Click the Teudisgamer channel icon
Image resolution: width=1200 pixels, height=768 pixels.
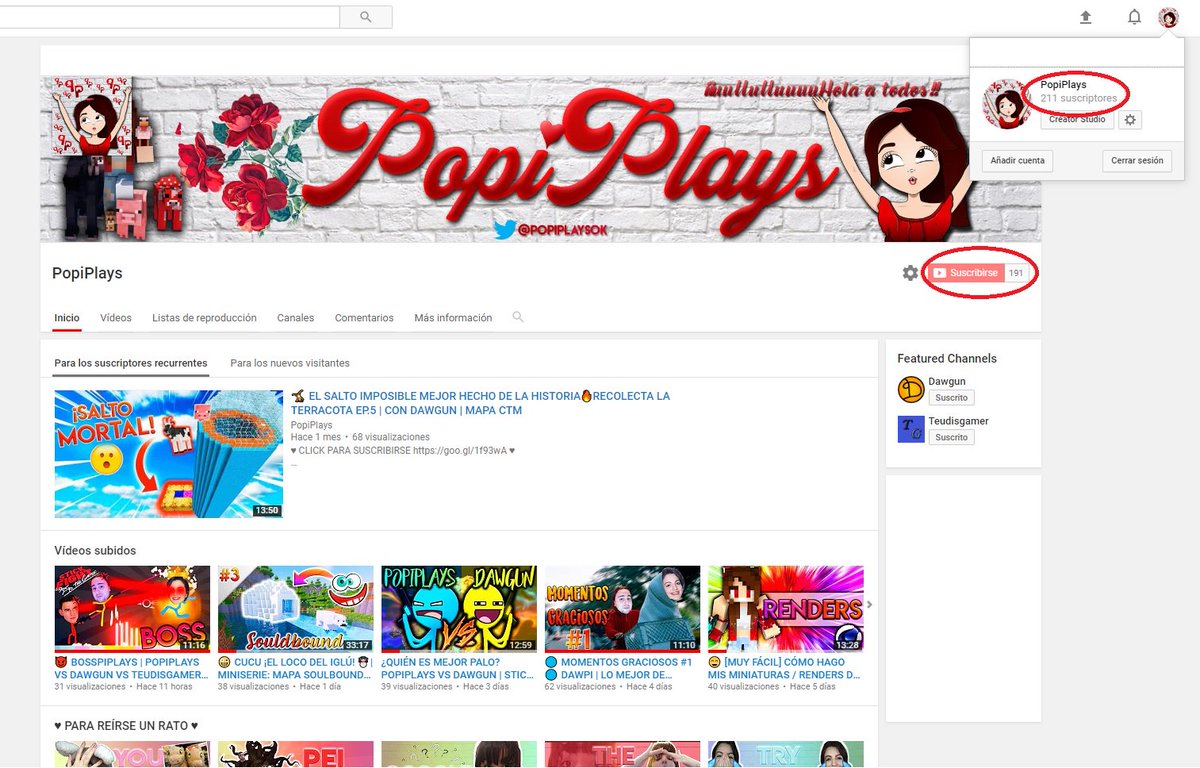pyautogui.click(x=911, y=429)
